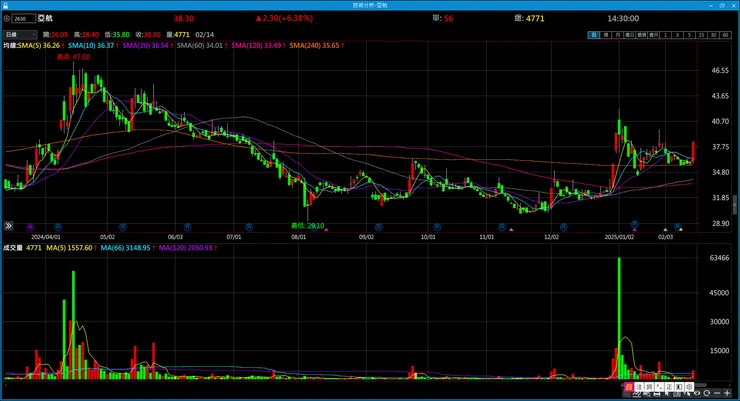The height and width of the screenshot is (401, 740).
Task: Switch chart to 1-minute interval
Action: coord(665,35)
